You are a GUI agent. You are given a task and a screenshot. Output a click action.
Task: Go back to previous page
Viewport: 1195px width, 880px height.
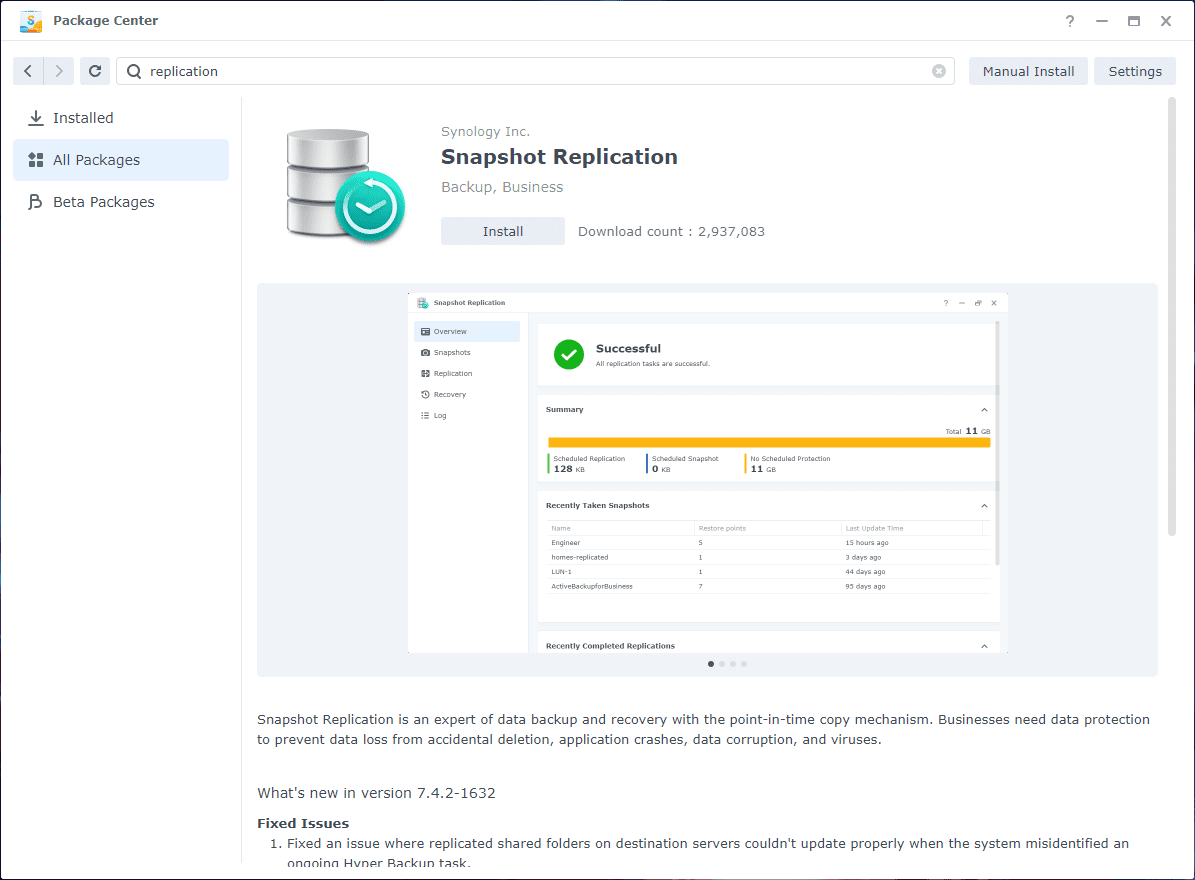[28, 71]
